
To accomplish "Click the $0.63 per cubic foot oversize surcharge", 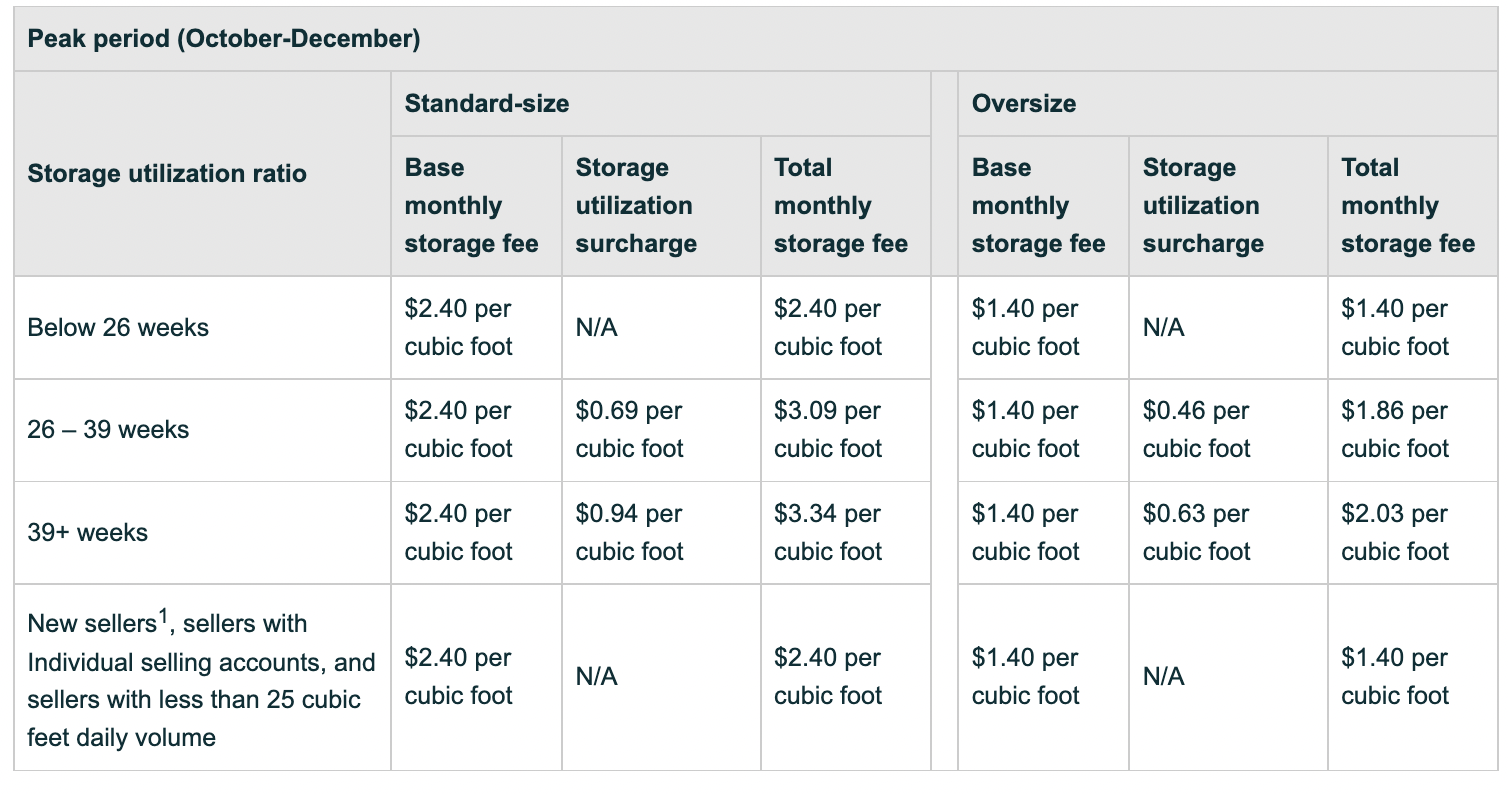I will point(1197,533).
